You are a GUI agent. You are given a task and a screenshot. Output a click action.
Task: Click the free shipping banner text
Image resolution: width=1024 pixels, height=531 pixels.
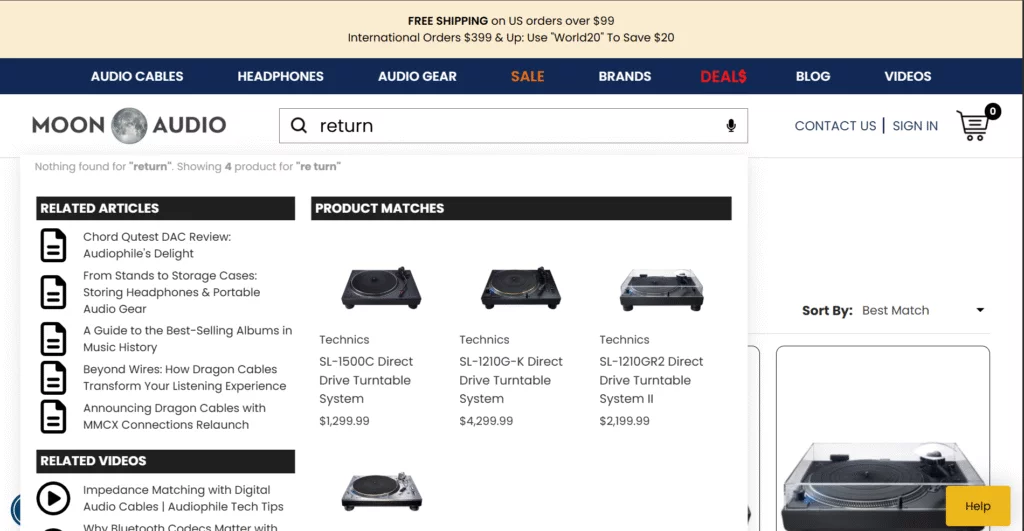pos(511,21)
